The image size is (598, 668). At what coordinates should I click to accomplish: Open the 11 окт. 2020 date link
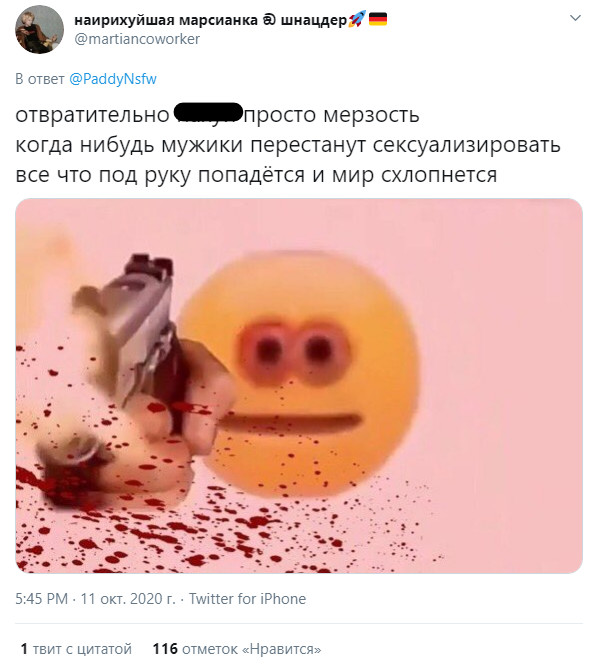pos(128,599)
